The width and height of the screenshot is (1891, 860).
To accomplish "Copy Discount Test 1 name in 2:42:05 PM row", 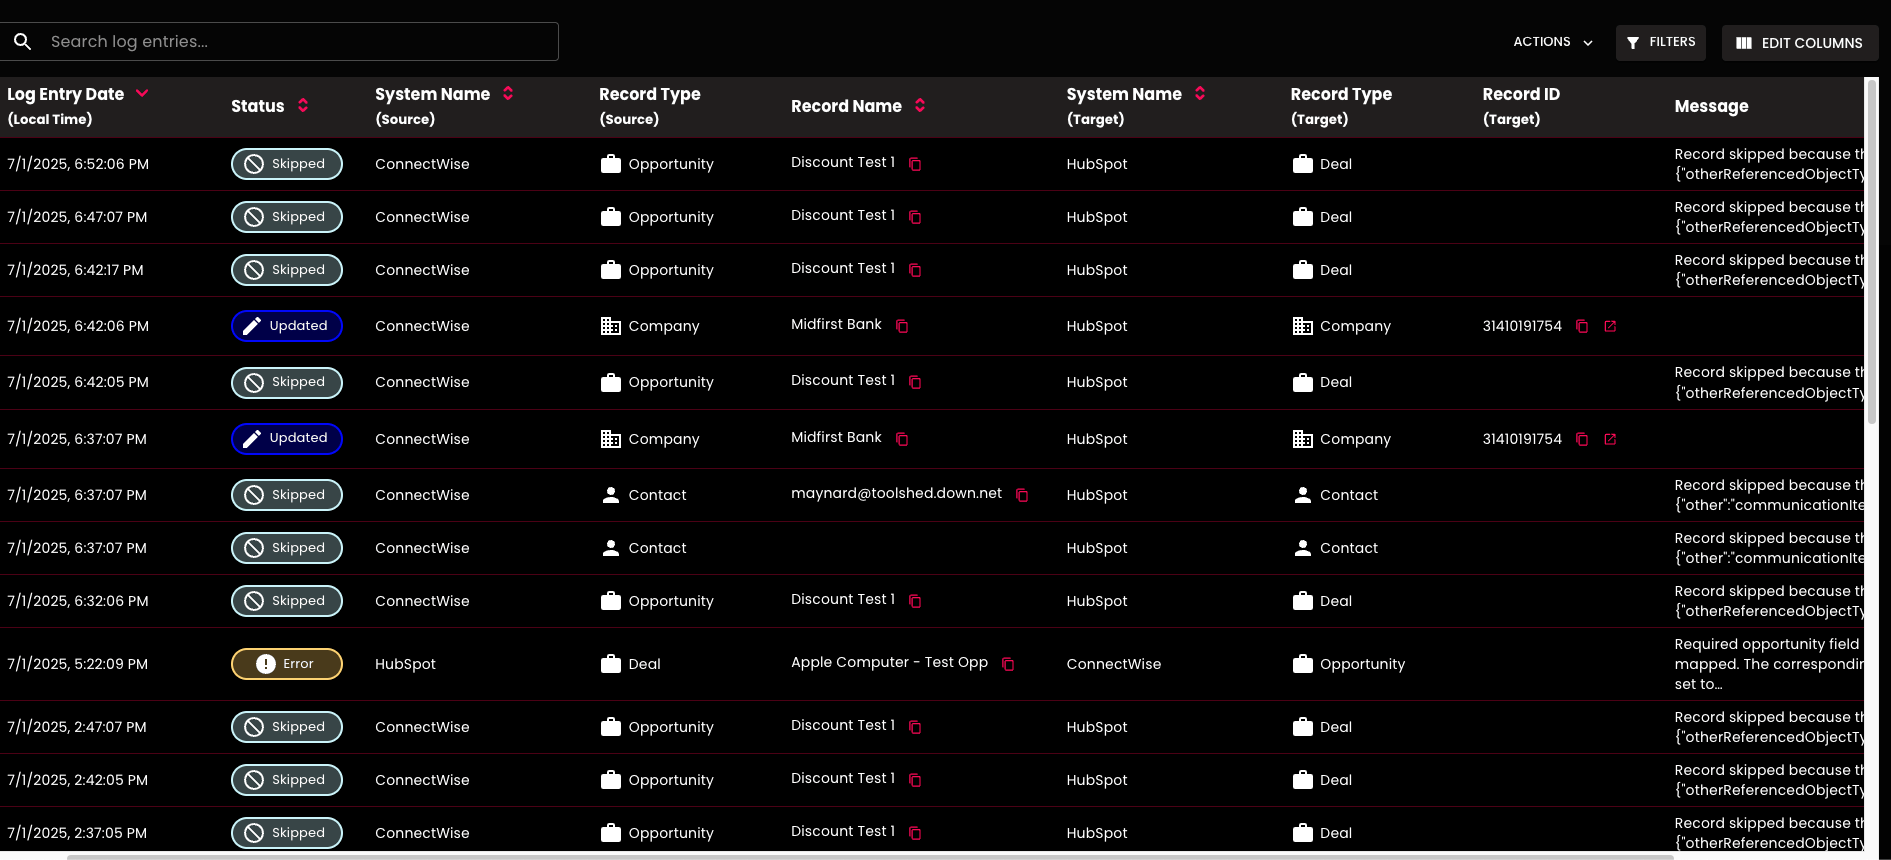I will [x=915, y=780].
